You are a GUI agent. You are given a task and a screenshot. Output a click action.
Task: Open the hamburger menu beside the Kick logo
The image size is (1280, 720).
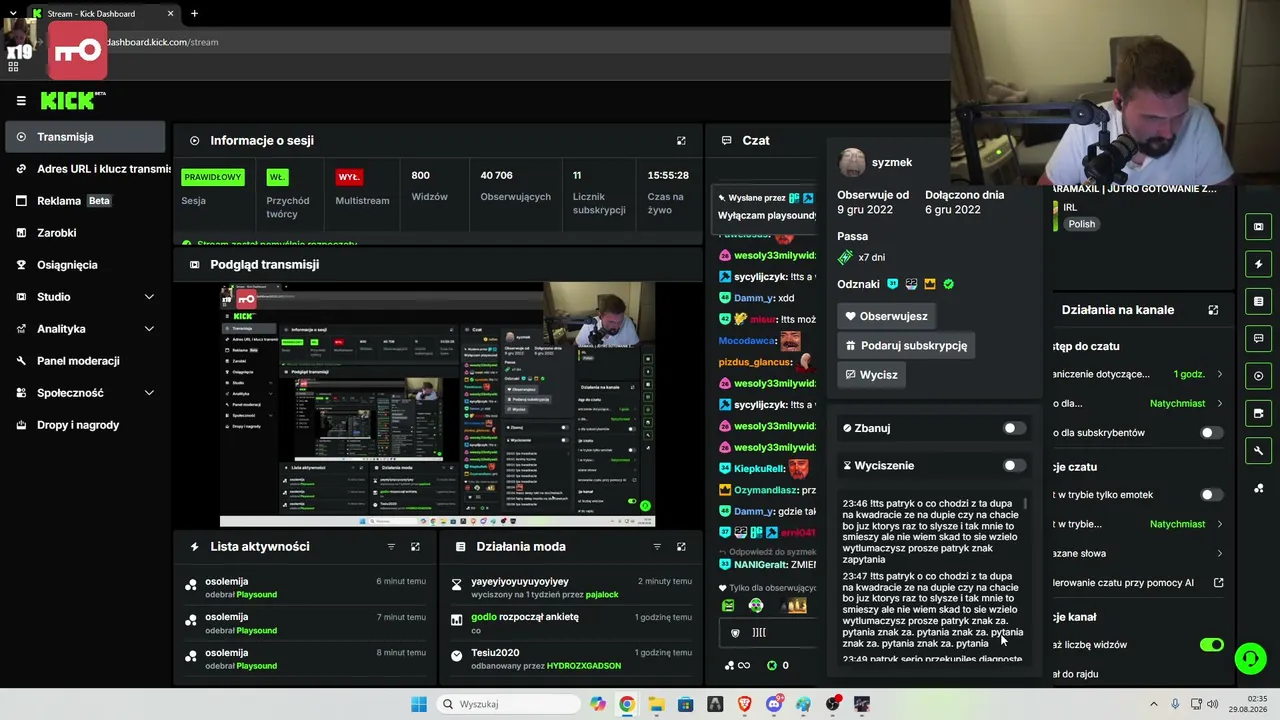(x=21, y=101)
